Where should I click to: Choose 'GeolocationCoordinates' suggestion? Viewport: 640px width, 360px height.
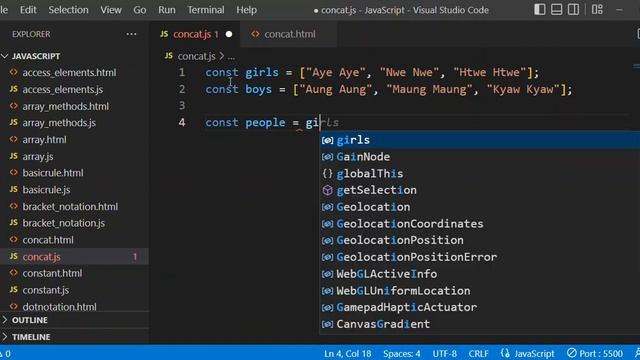[x=480, y=224]
